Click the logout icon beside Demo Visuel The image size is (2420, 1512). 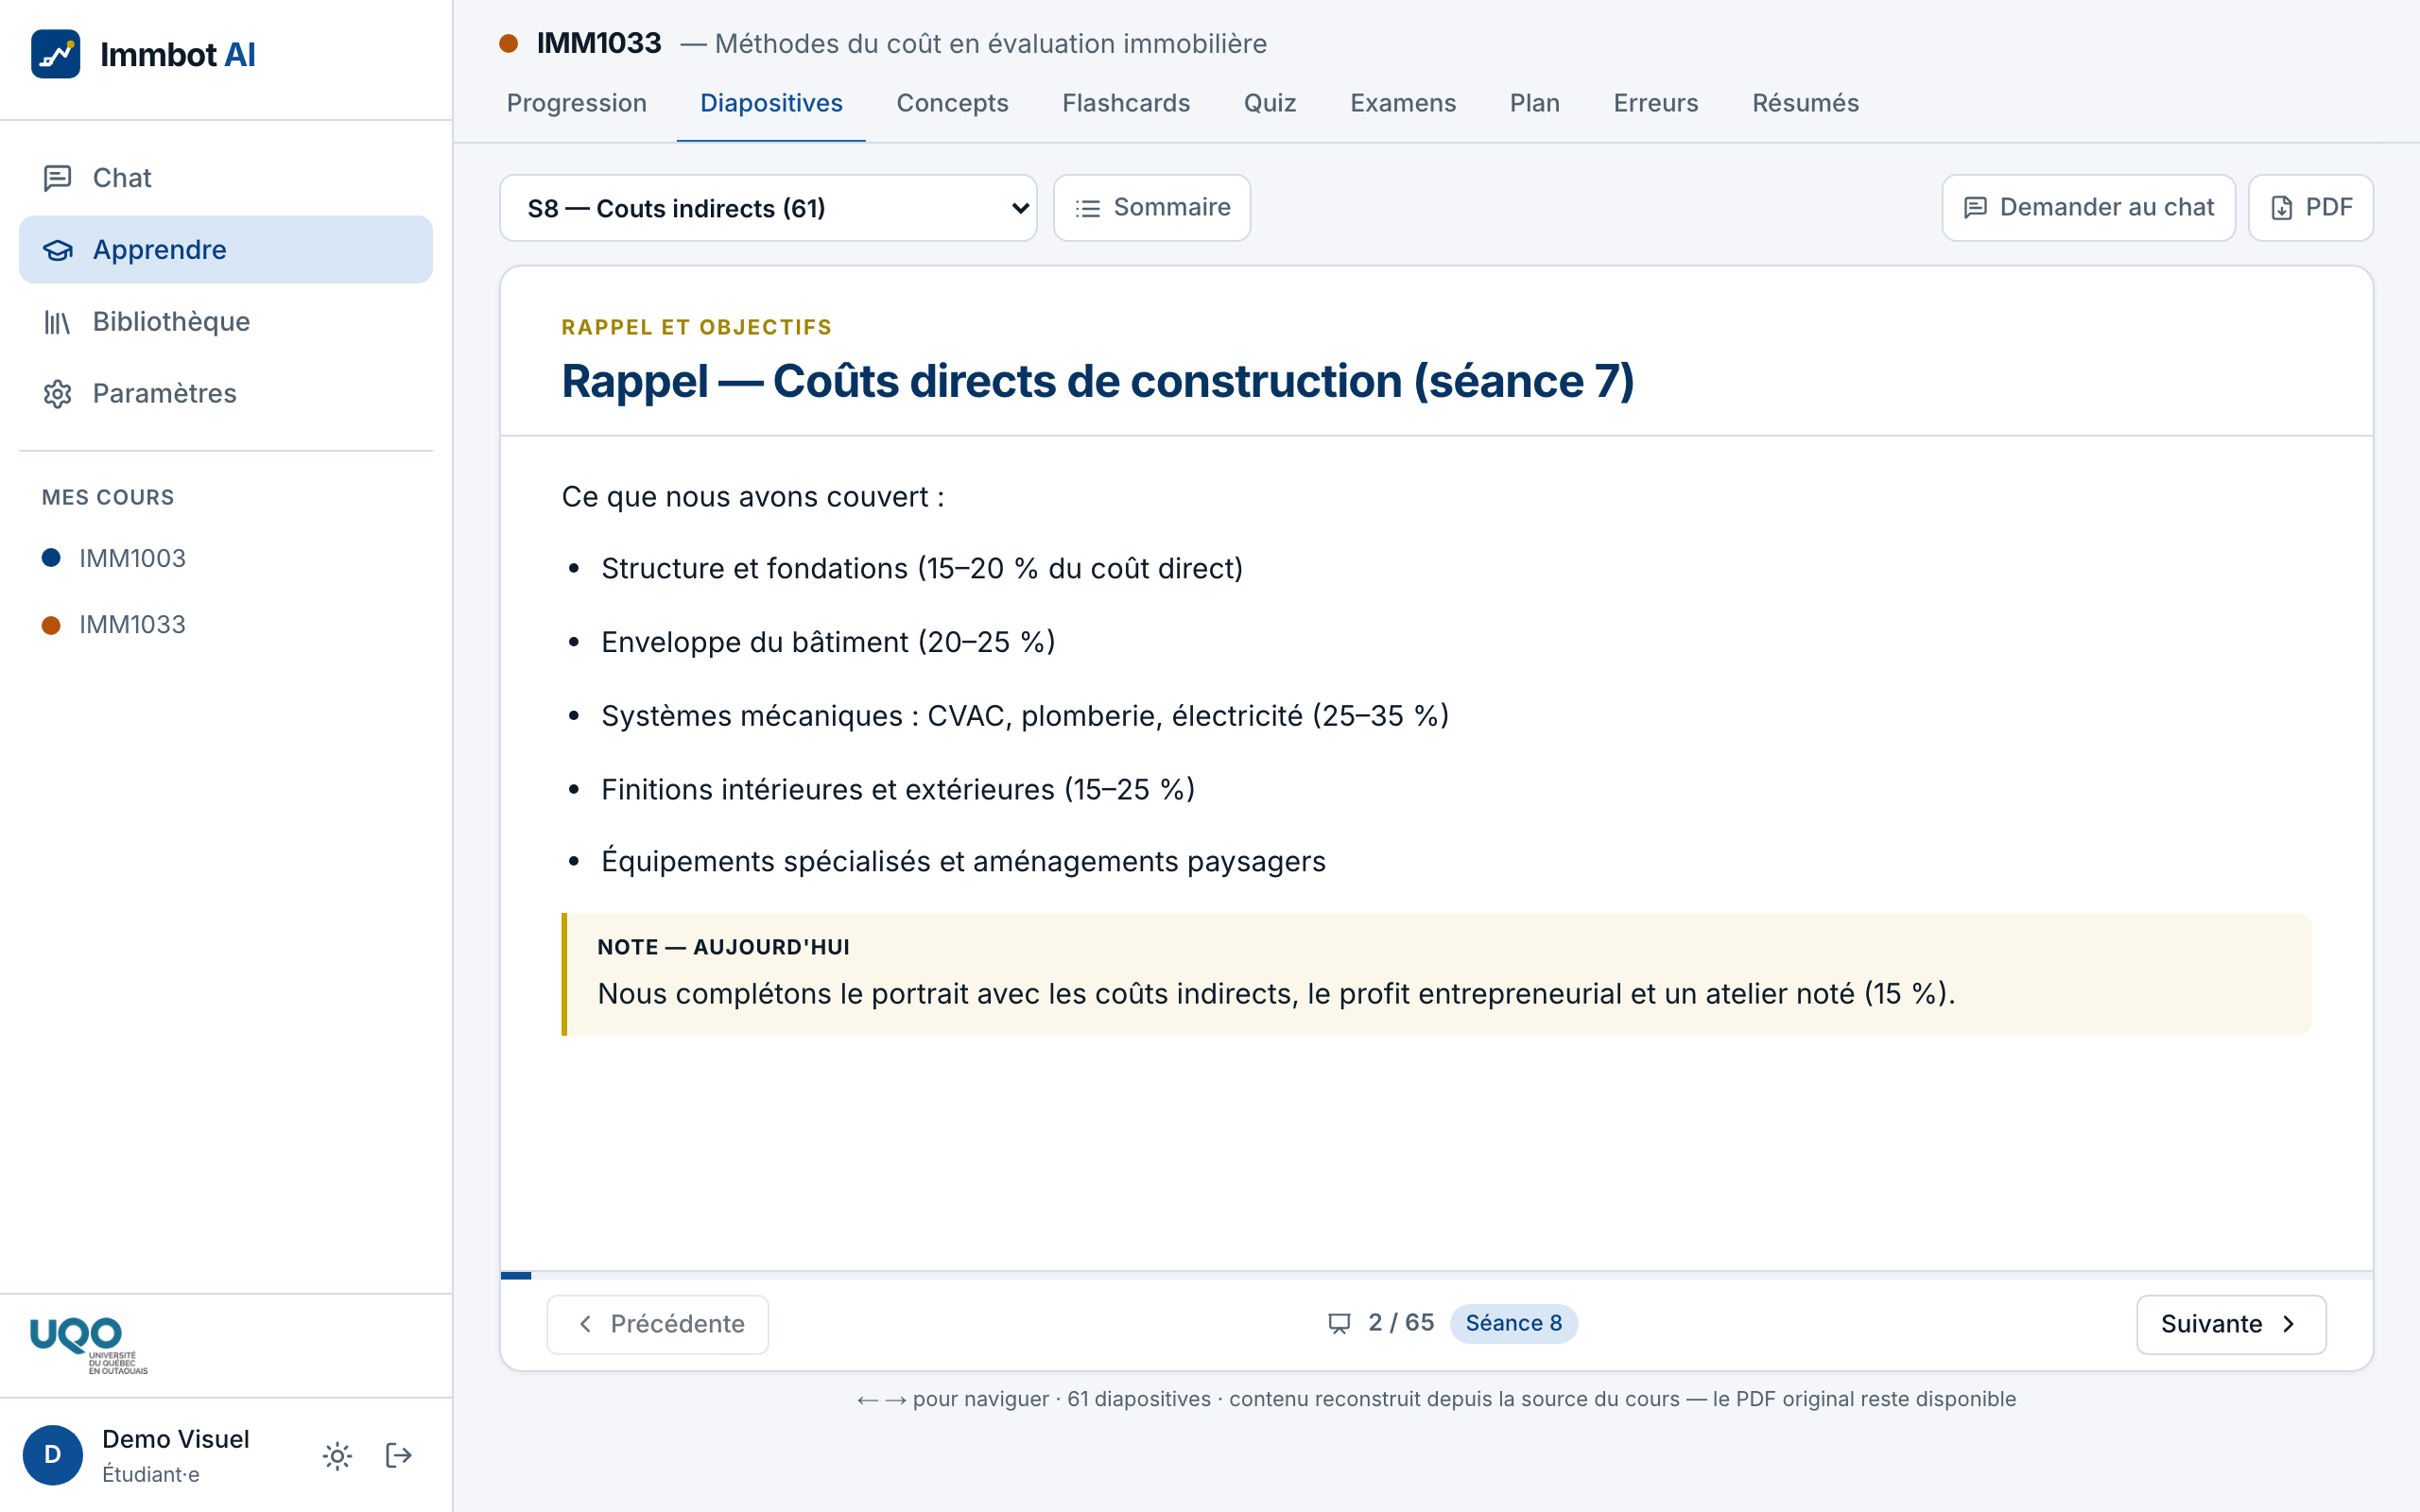pyautogui.click(x=399, y=1455)
